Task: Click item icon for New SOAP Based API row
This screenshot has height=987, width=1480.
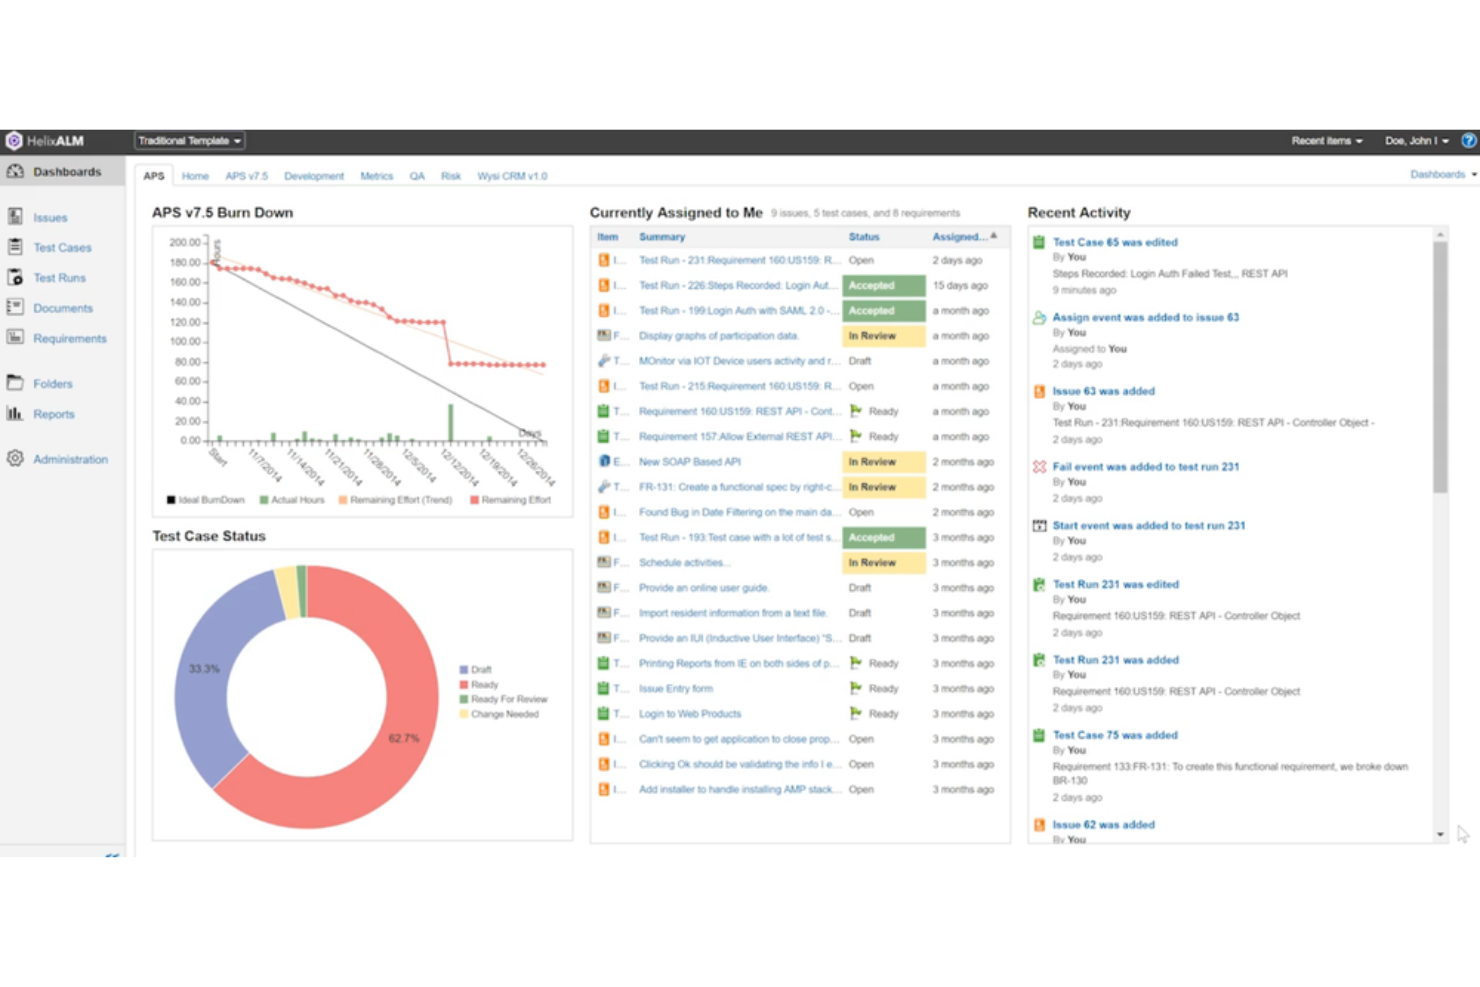Action: [x=604, y=462]
